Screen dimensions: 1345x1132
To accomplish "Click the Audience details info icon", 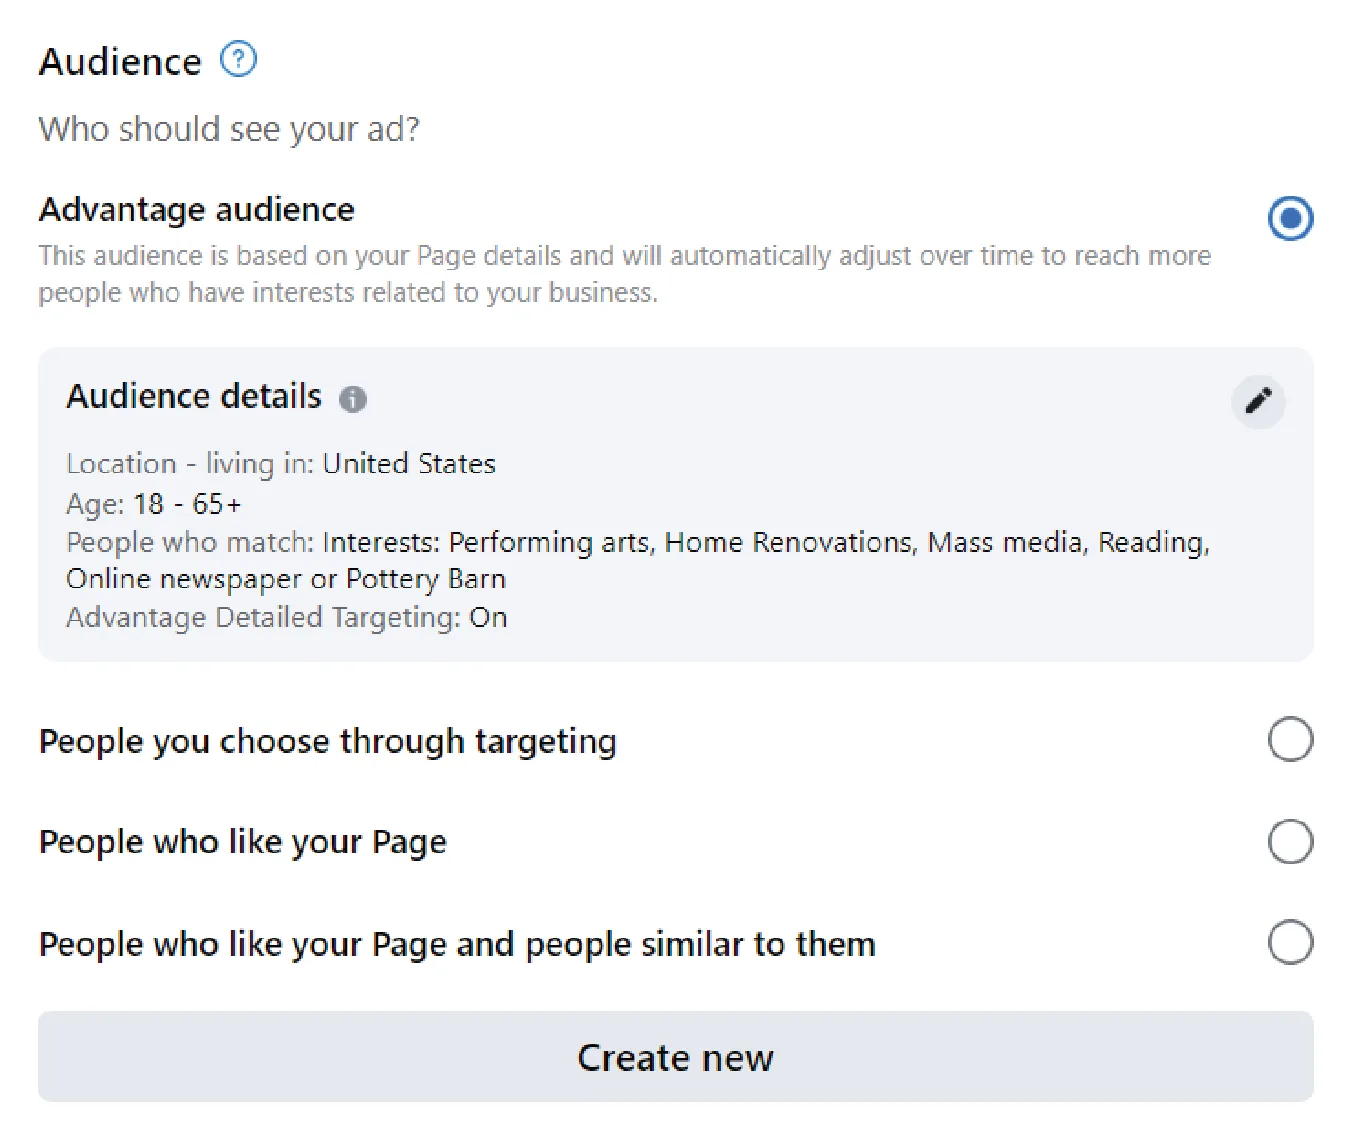I will click(353, 399).
